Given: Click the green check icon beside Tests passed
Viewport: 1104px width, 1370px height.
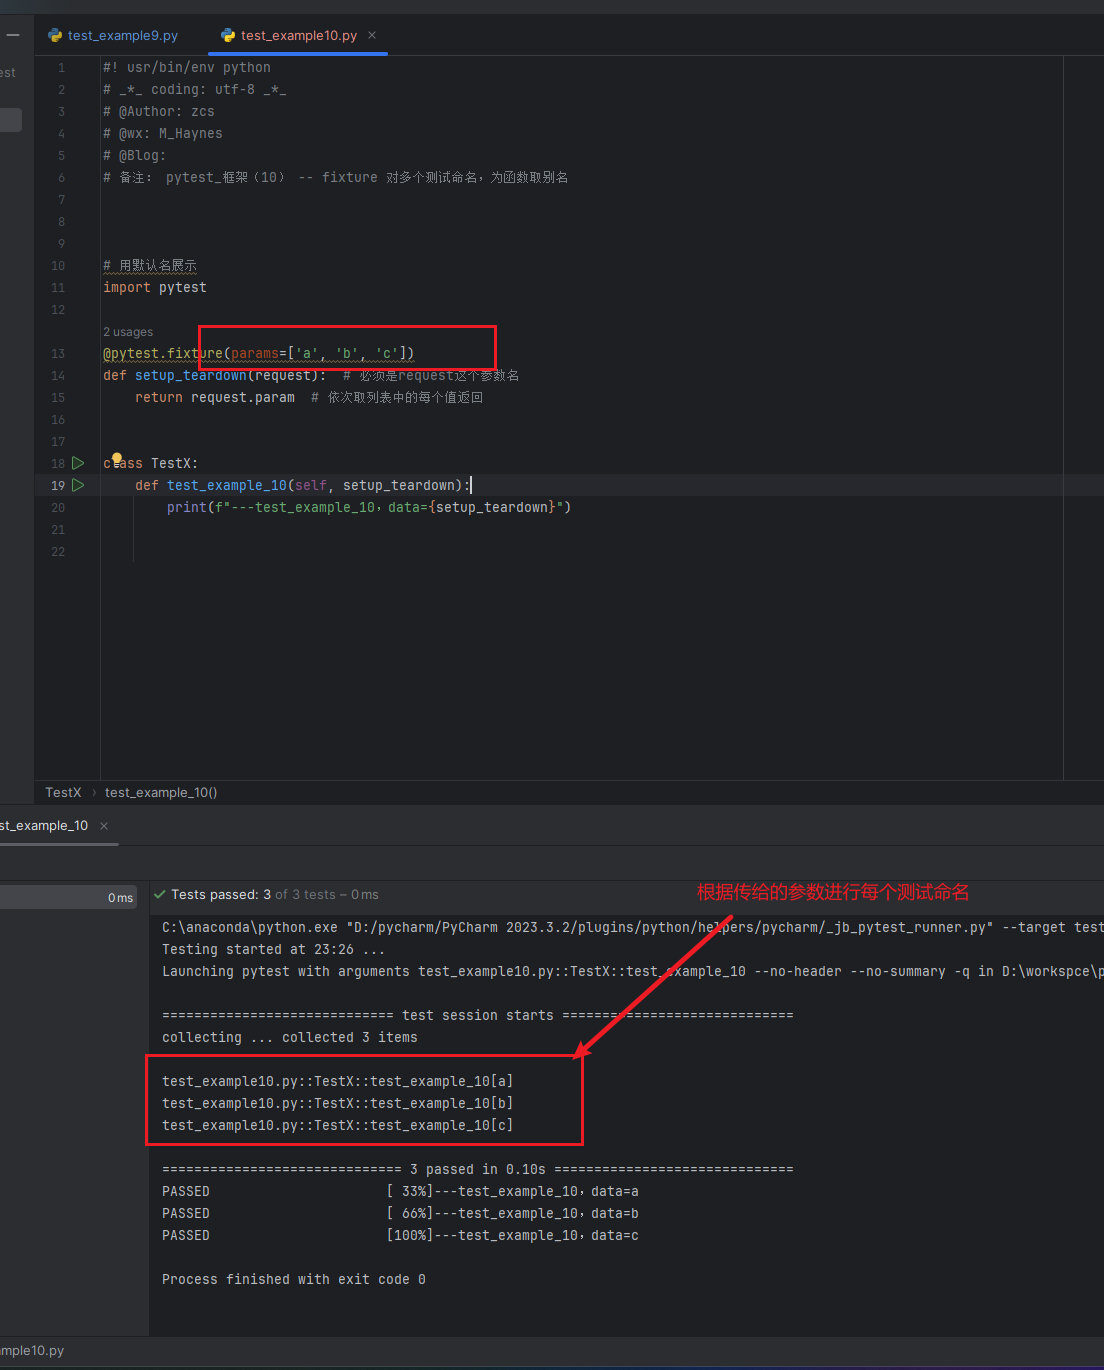Looking at the screenshot, I should coord(160,894).
